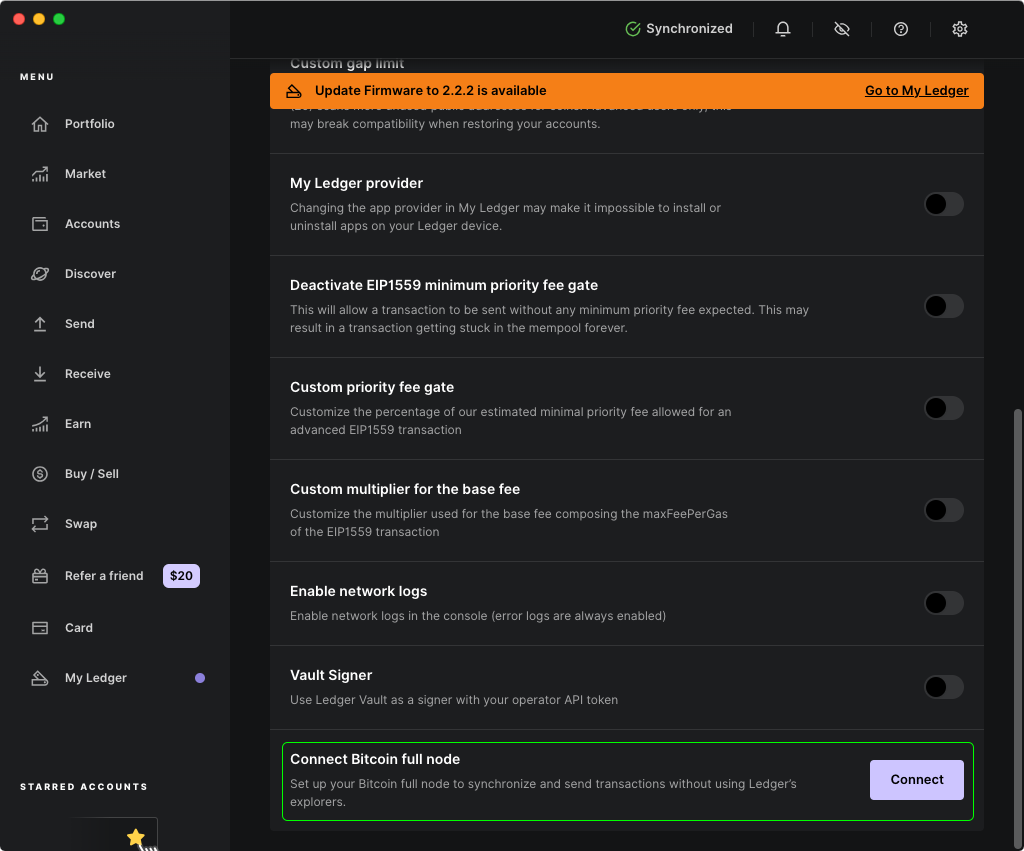Click the Custom priority fee gate heading

(x=372, y=387)
